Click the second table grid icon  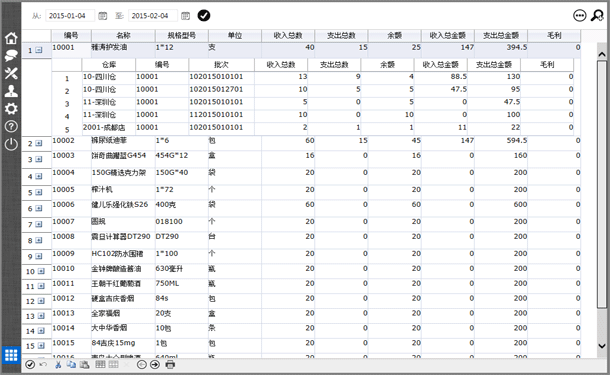[x=114, y=364]
